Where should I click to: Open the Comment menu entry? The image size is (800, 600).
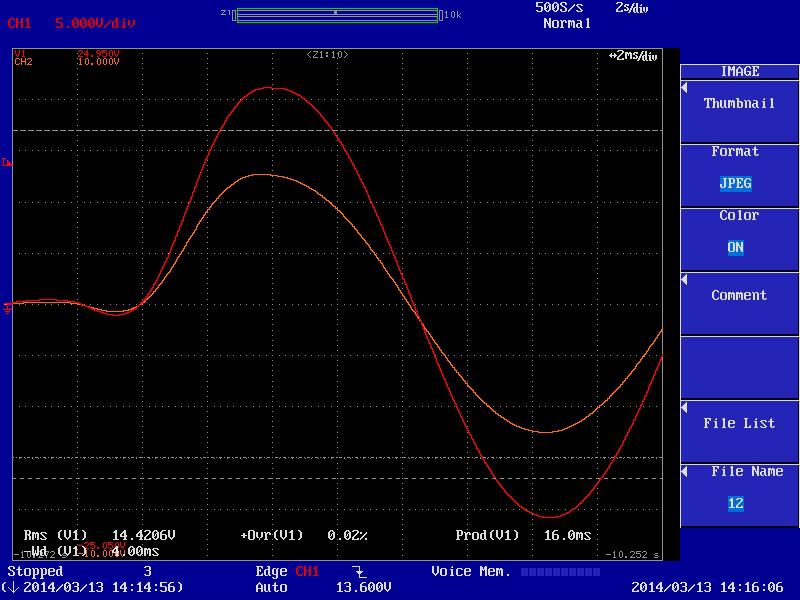click(x=739, y=296)
